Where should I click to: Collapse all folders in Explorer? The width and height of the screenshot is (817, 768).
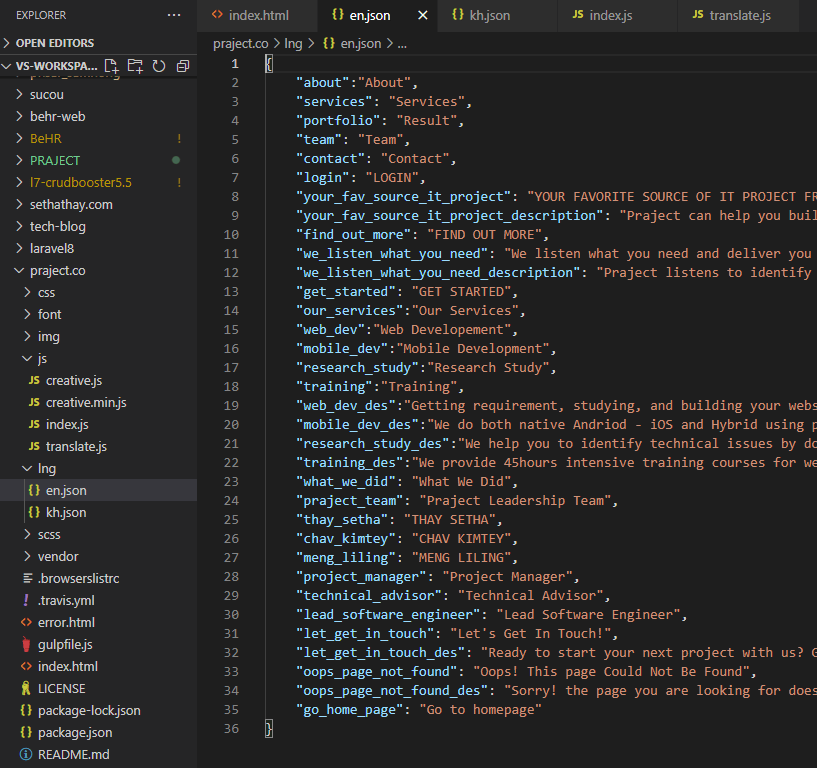182,64
